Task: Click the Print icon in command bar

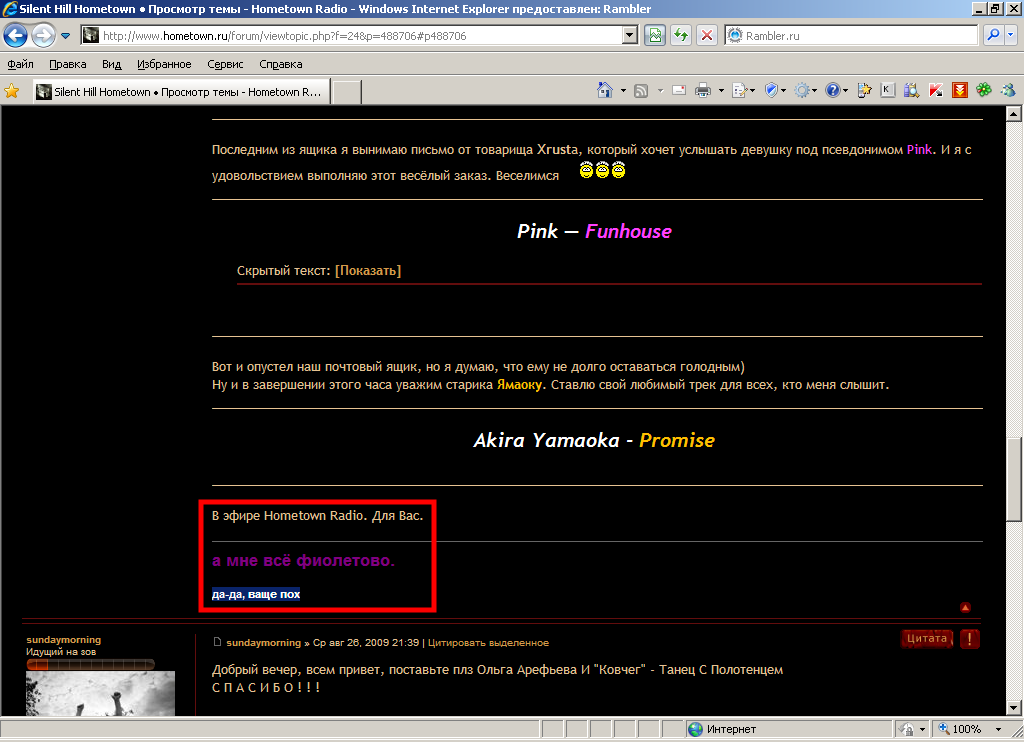Action: pyautogui.click(x=703, y=90)
